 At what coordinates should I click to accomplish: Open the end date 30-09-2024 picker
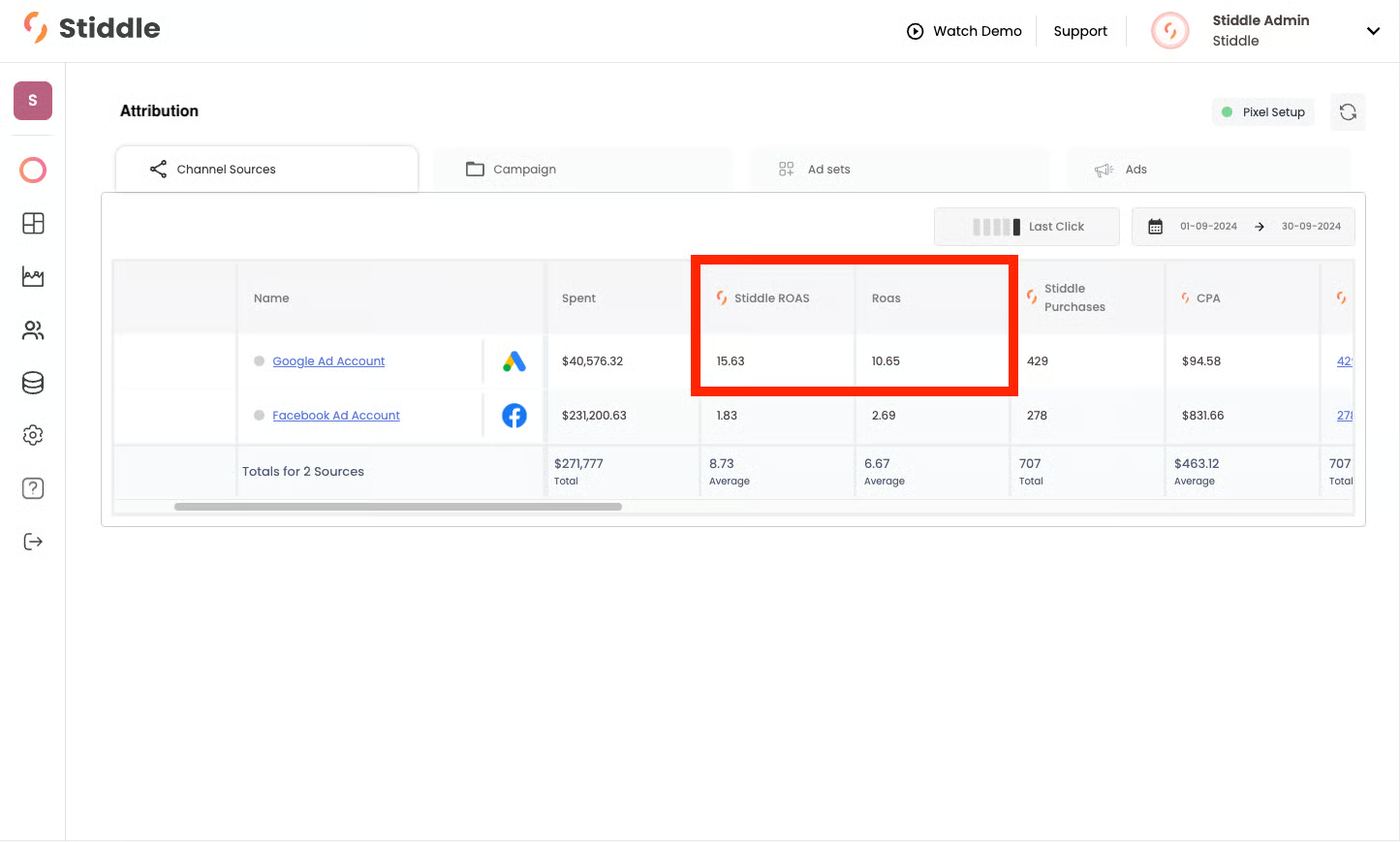pos(1311,227)
